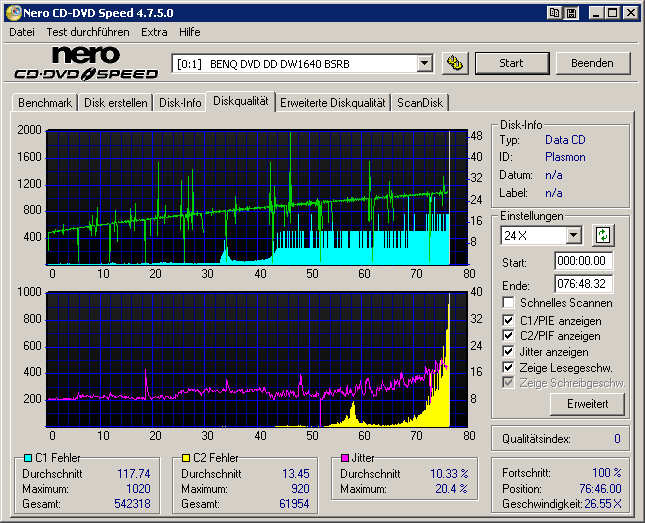Image resolution: width=645 pixels, height=523 pixels.
Task: Click the Nero CD-DVD Speed logo
Action: (x=86, y=63)
